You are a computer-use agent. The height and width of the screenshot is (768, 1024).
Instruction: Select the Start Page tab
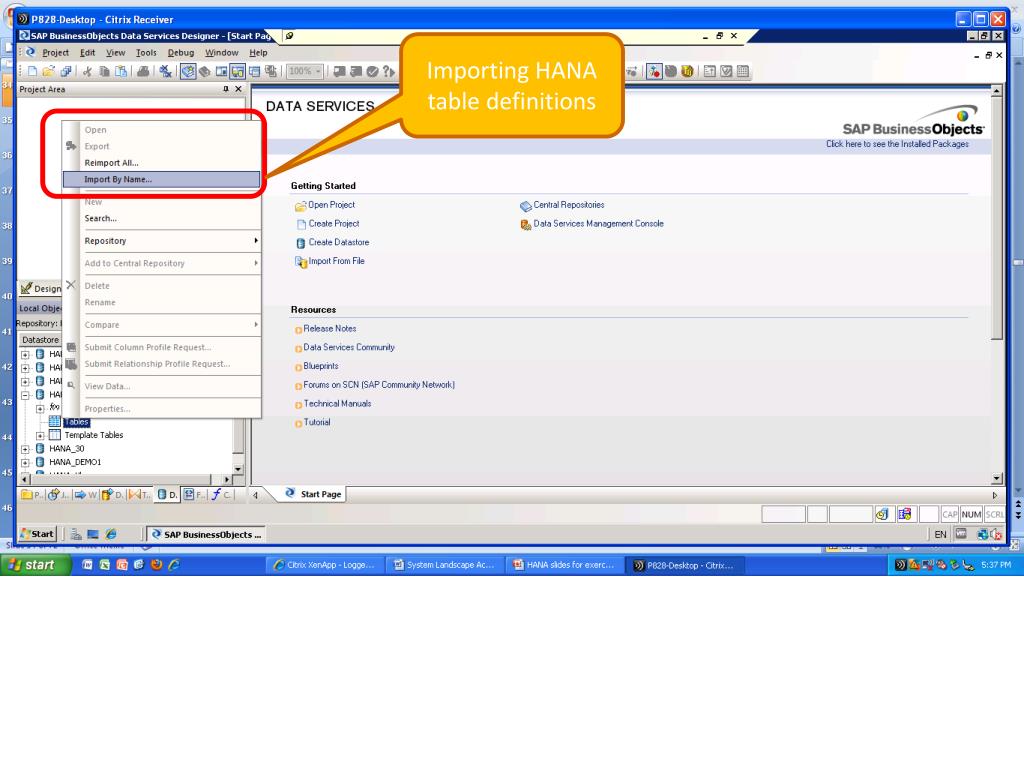pyautogui.click(x=315, y=494)
